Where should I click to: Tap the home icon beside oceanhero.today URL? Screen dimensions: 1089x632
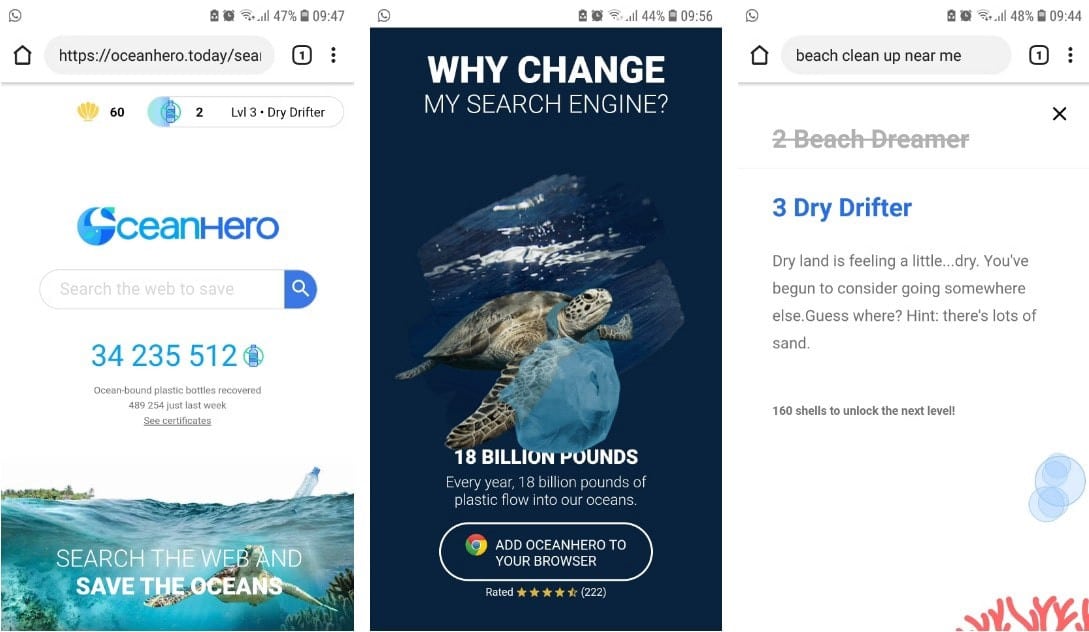22,55
